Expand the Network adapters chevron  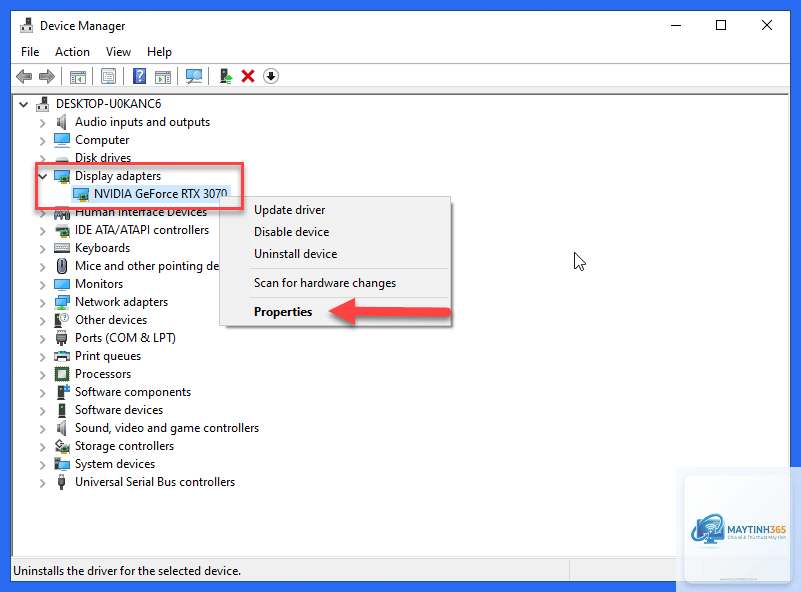[43, 302]
